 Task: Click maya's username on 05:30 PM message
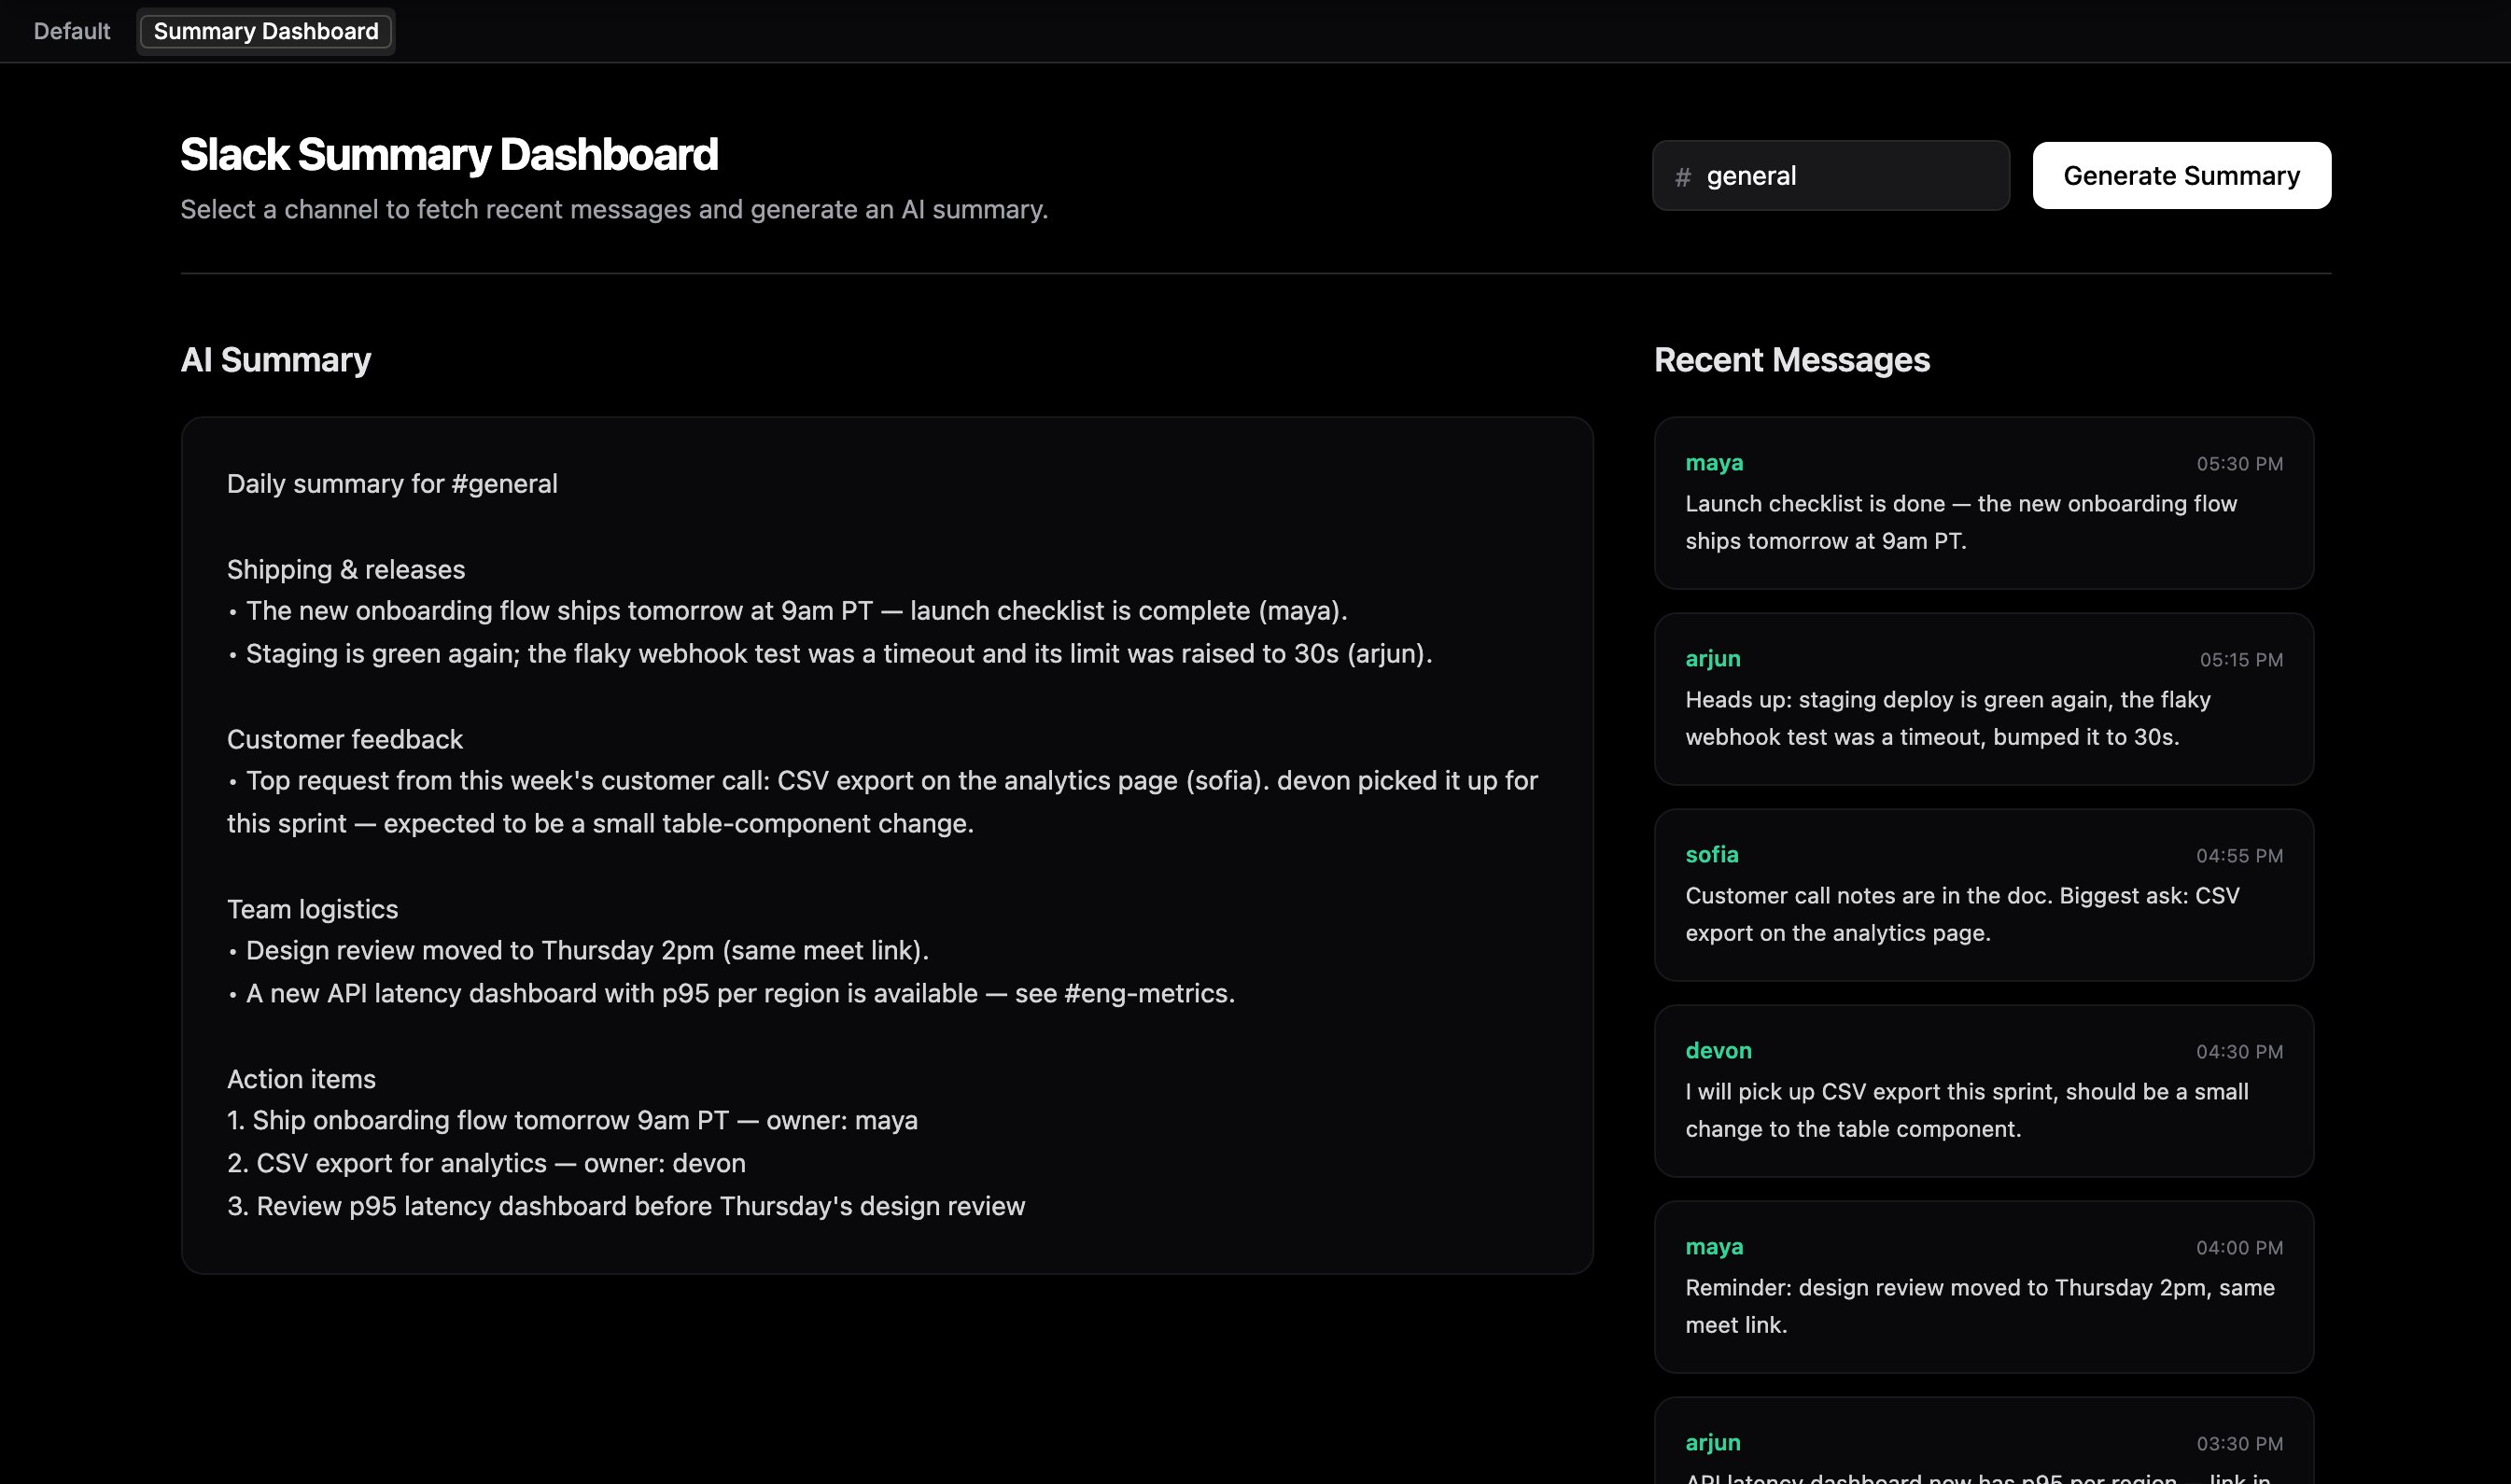coord(1714,463)
